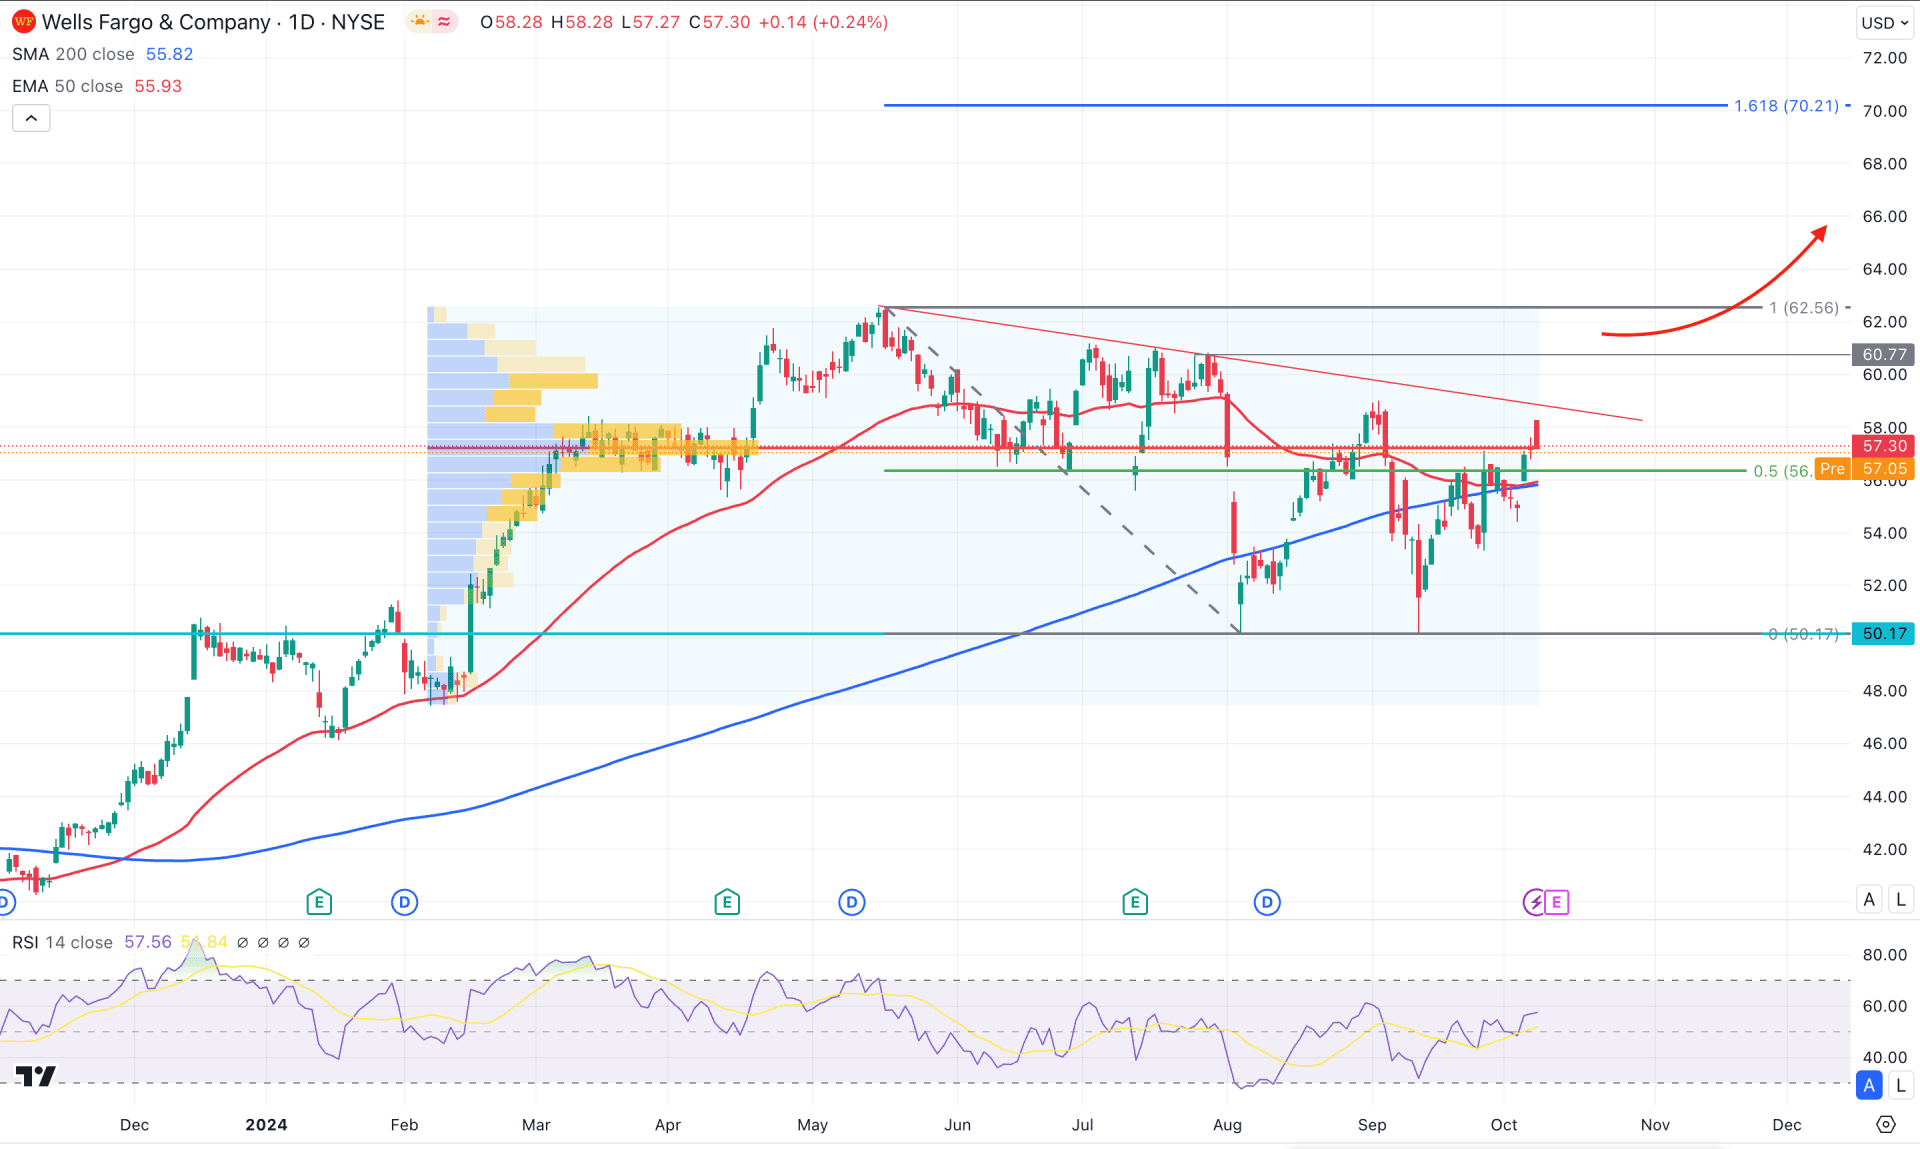The image size is (1920, 1149).
Task: Click the 72.00 price scale value
Action: point(1884,58)
